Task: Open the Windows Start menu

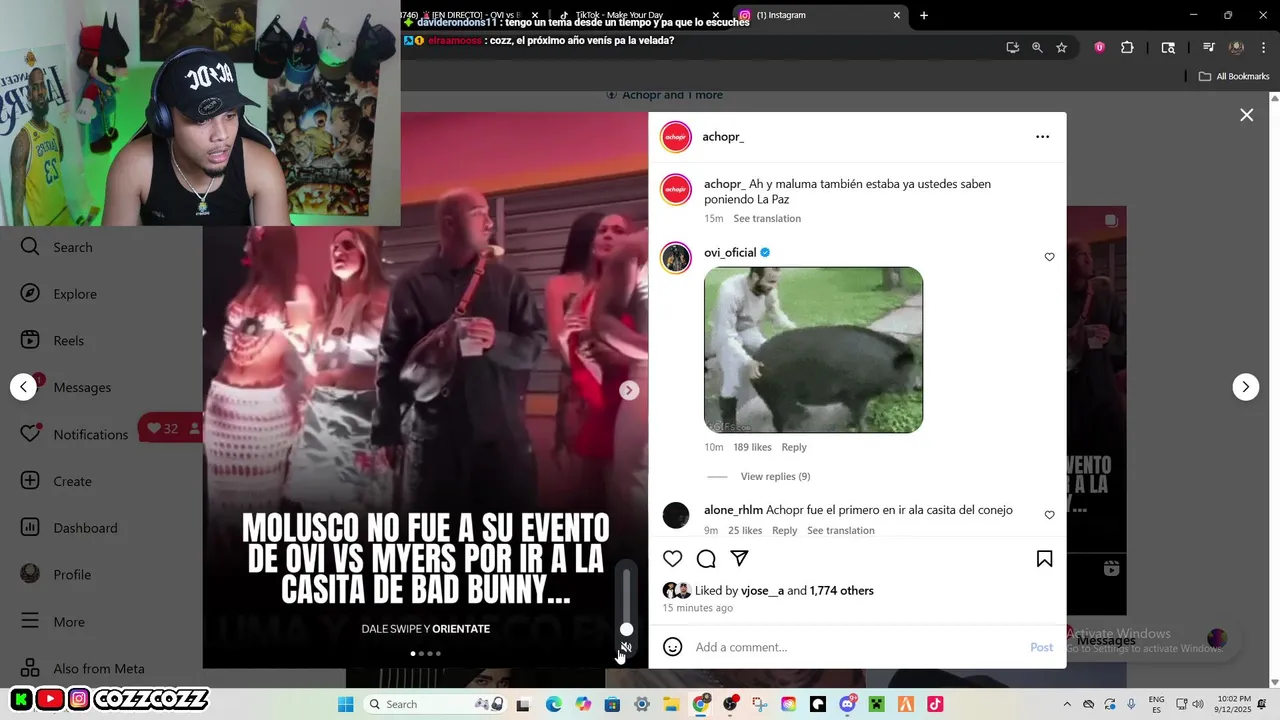Action: coord(345,704)
